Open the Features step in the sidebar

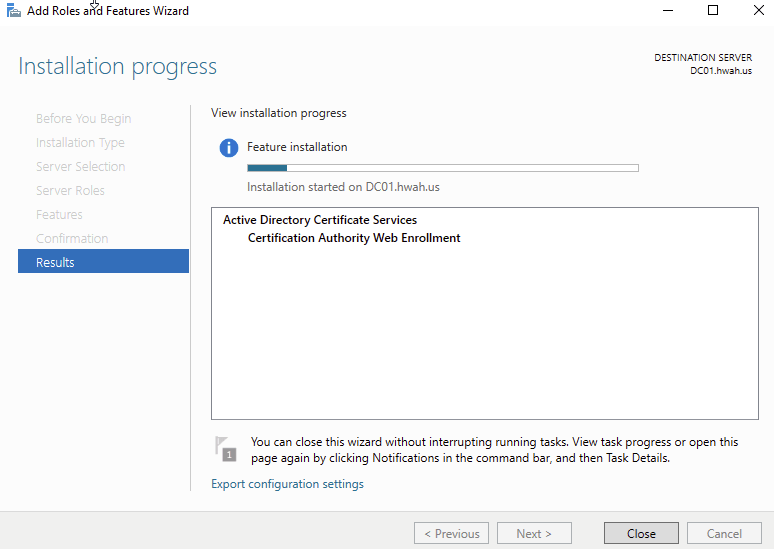59,215
